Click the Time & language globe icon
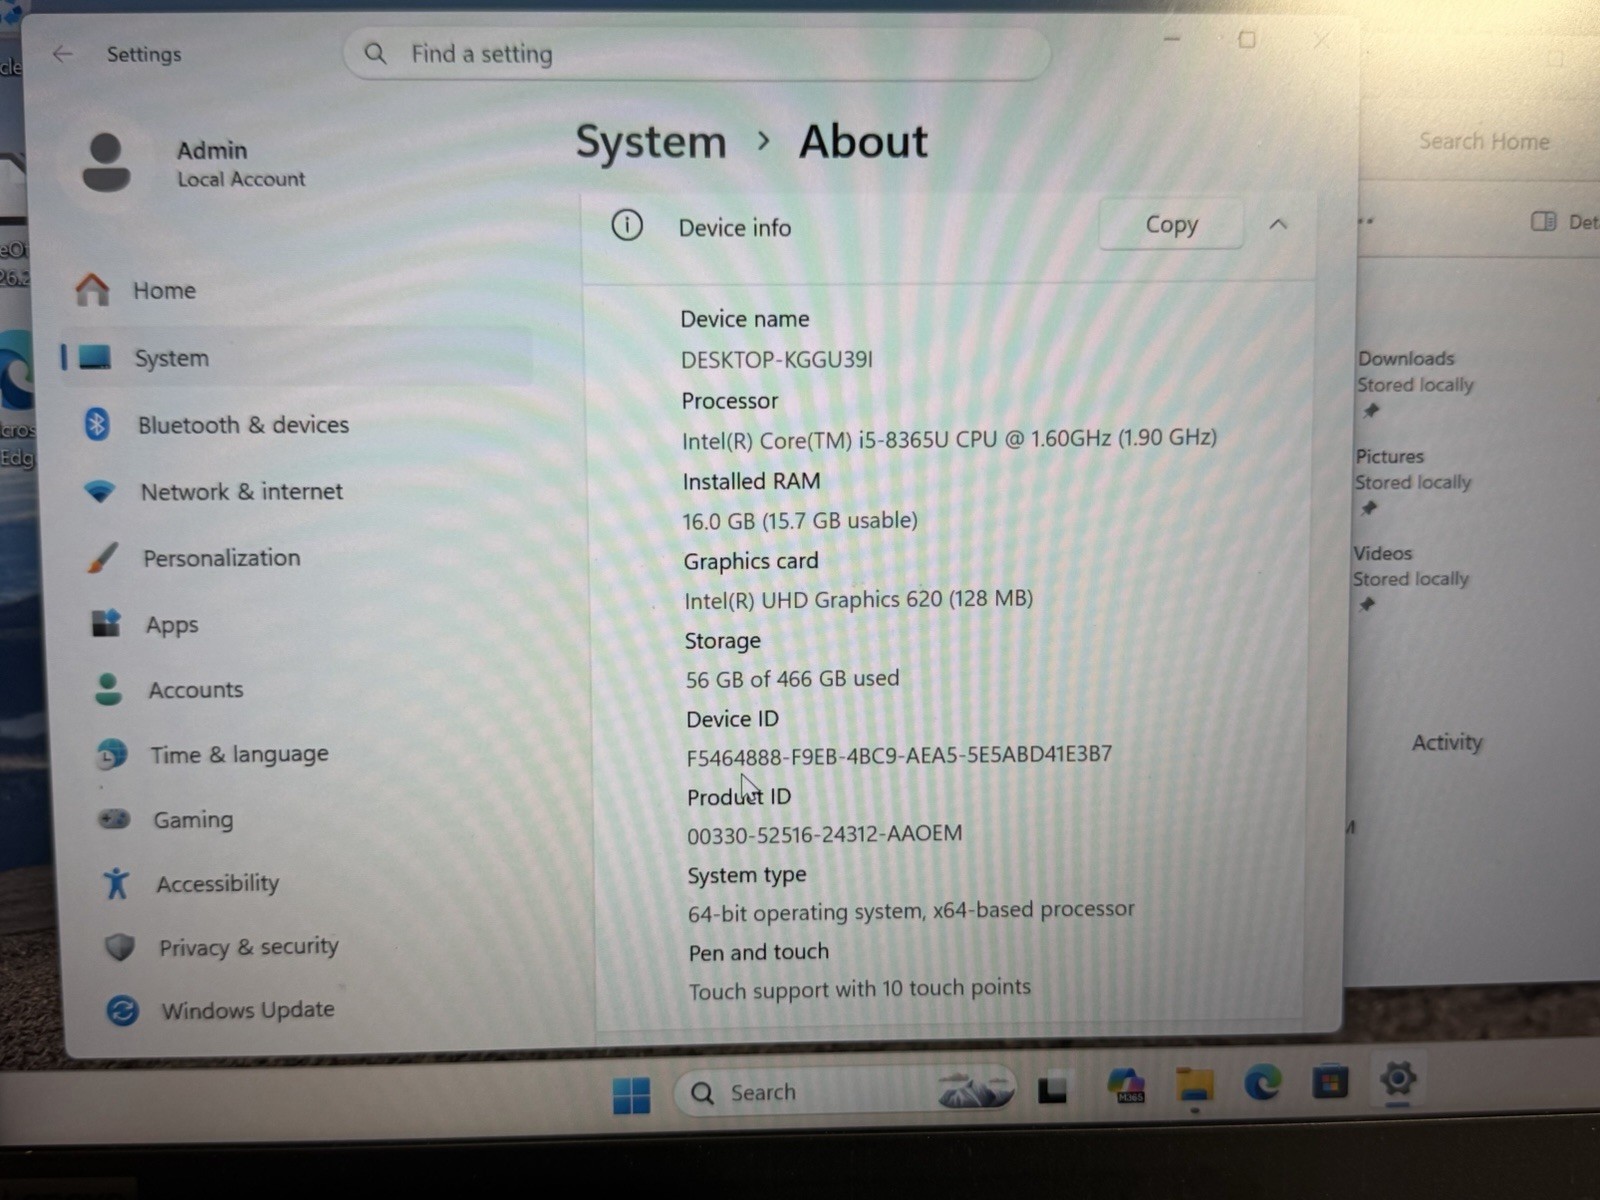Screen dimensions: 1600x1200 pos(112,754)
